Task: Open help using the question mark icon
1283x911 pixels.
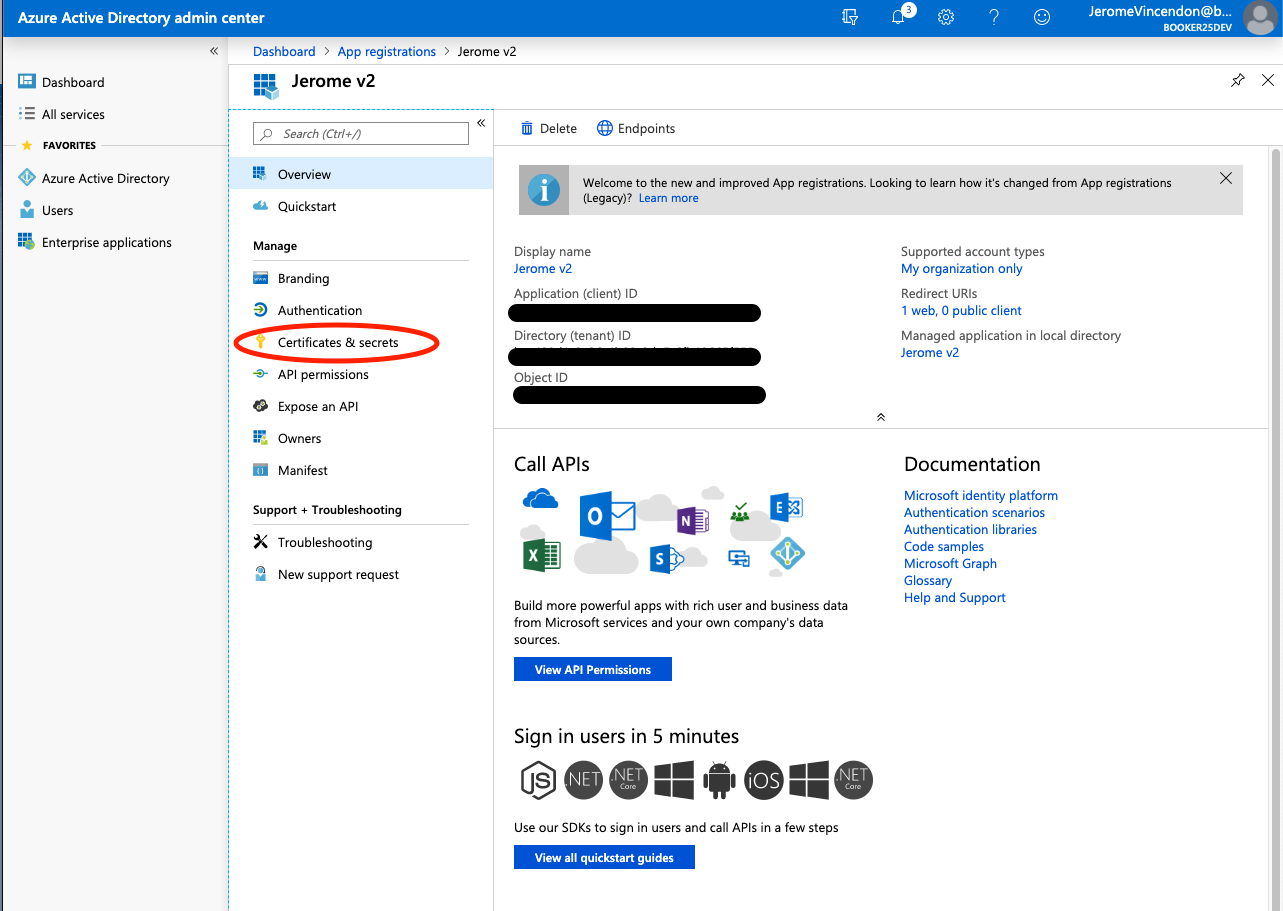Action: click(993, 17)
